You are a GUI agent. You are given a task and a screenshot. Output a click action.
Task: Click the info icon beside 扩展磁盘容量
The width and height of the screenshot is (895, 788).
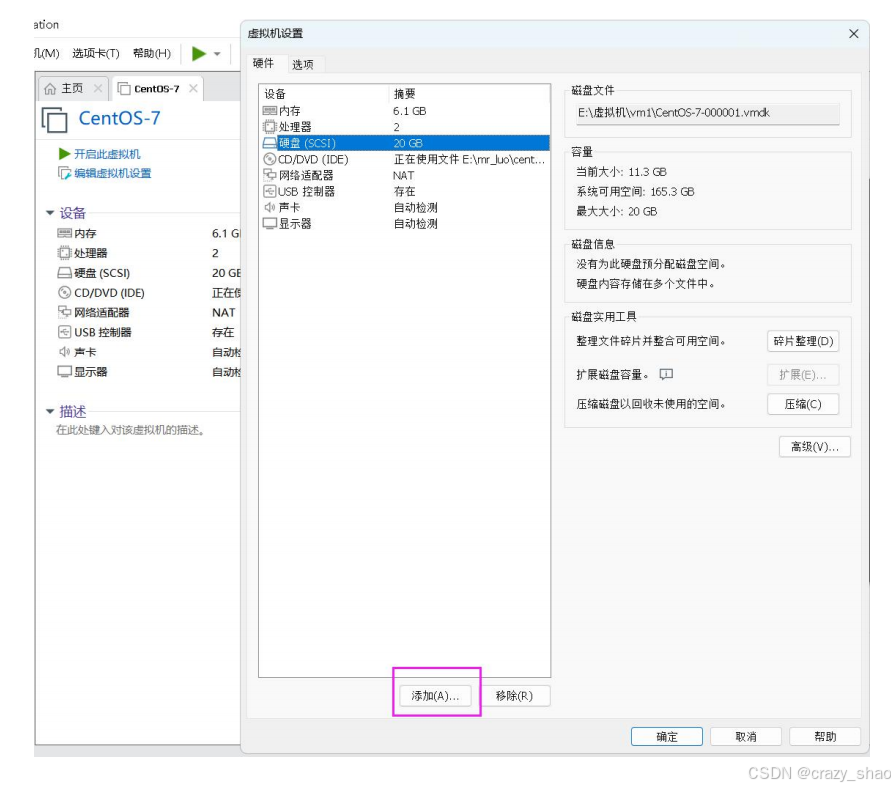(666, 374)
